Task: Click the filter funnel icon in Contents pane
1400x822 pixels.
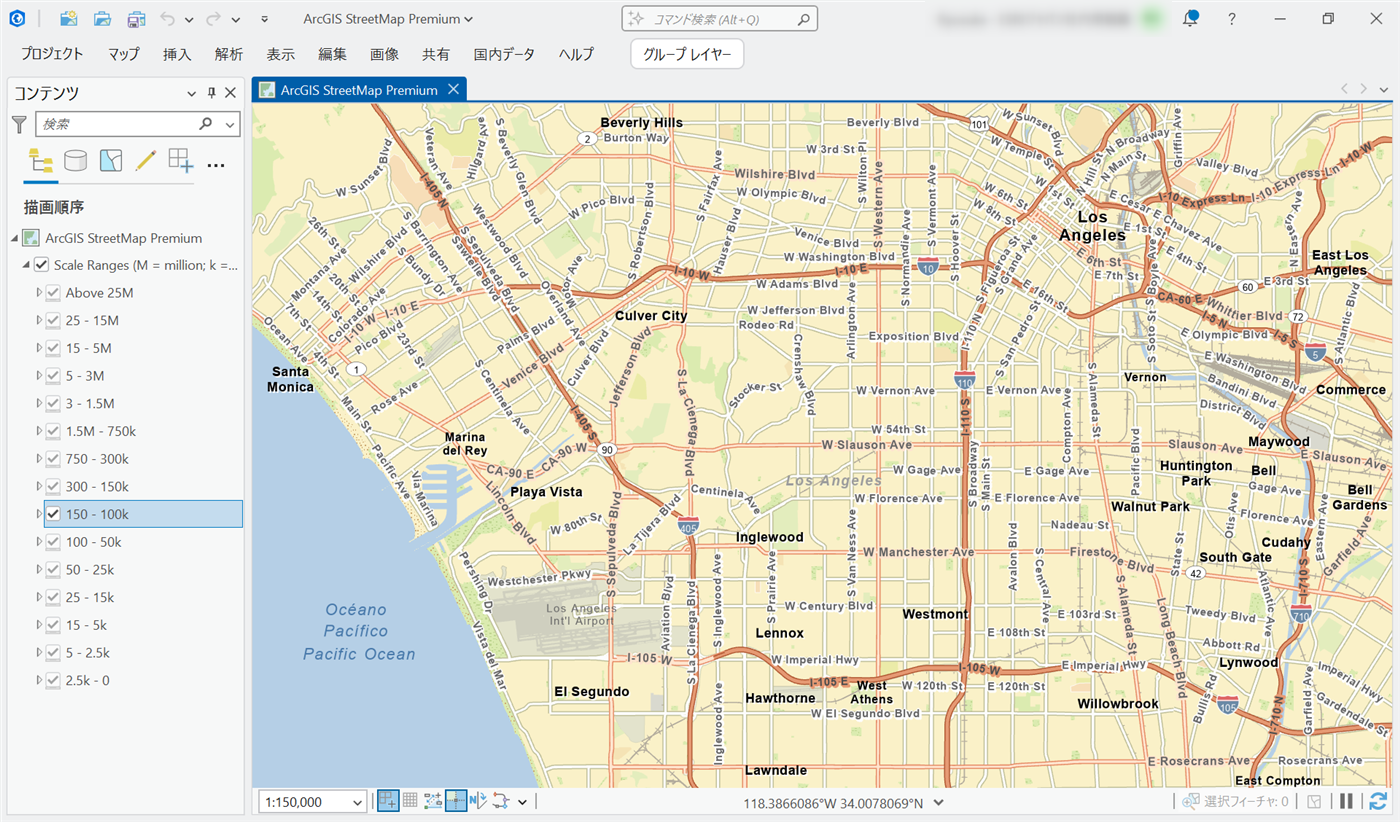Action: 19,124
